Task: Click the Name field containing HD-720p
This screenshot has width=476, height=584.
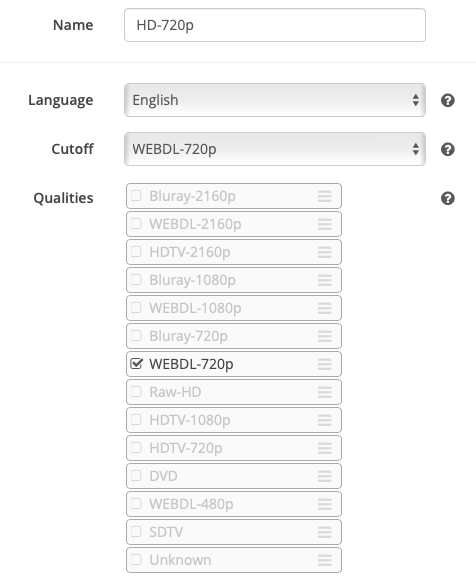Action: pyautogui.click(x=275, y=25)
